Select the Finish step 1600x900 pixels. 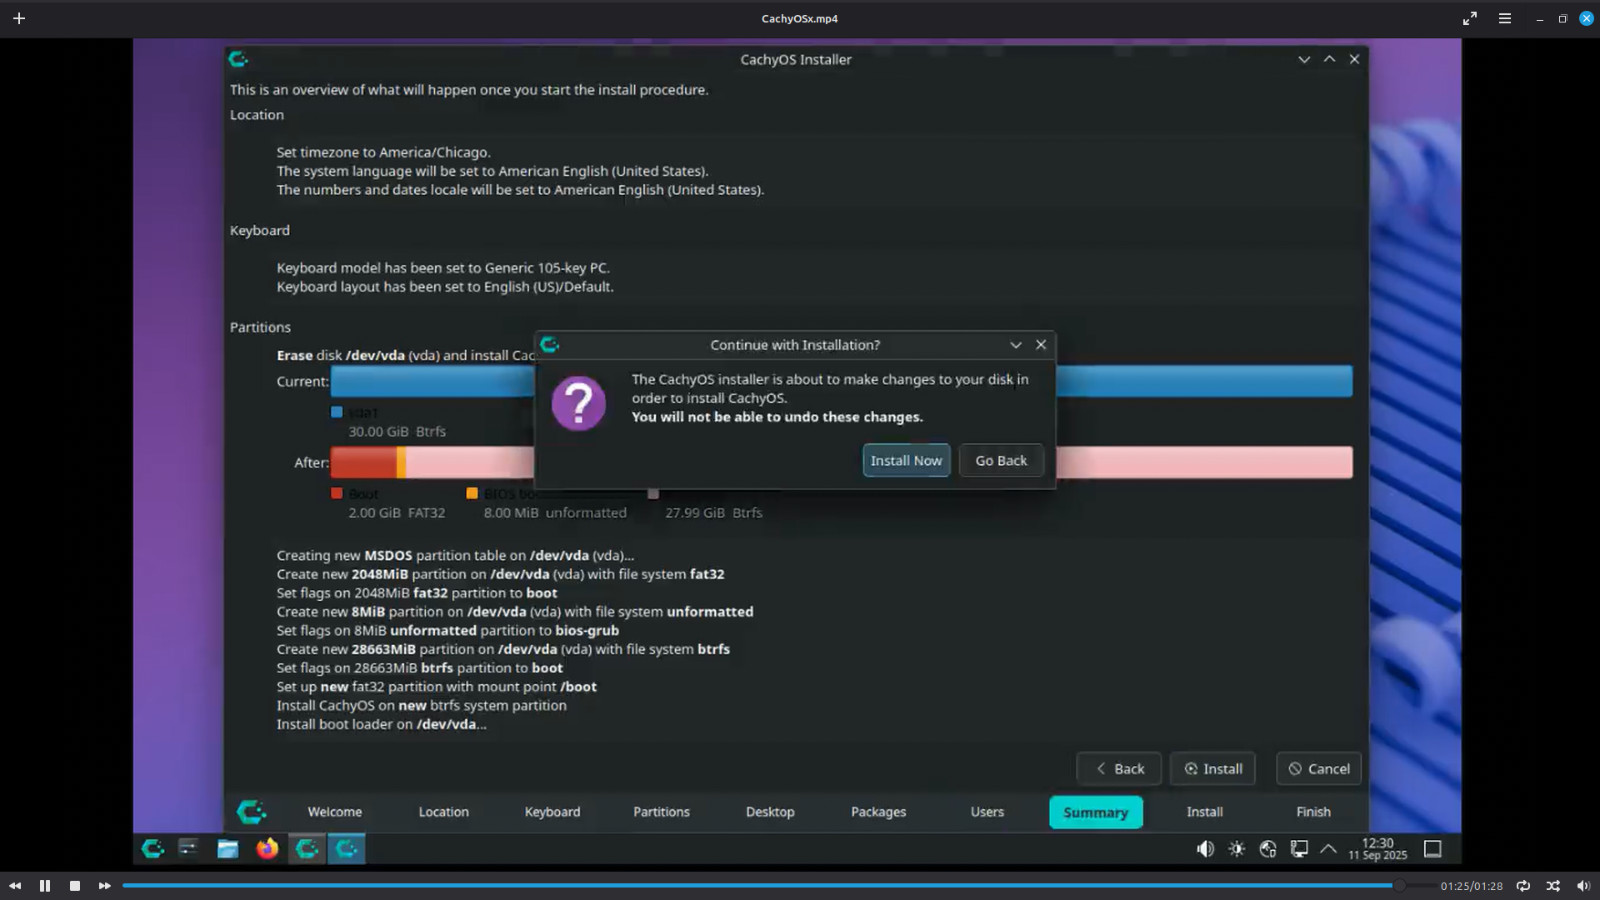[x=1313, y=812]
